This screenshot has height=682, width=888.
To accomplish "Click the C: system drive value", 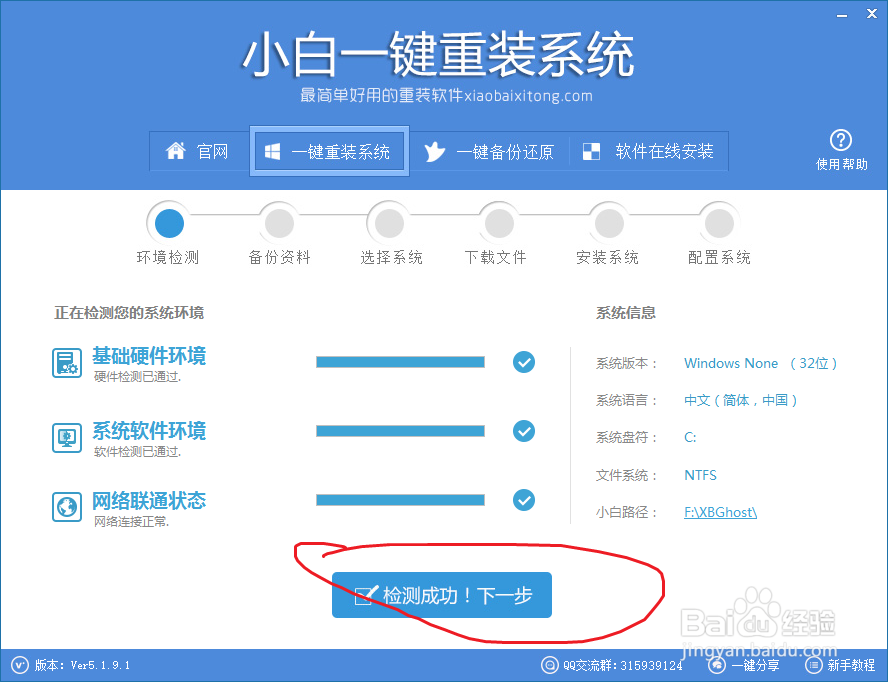I will (690, 437).
